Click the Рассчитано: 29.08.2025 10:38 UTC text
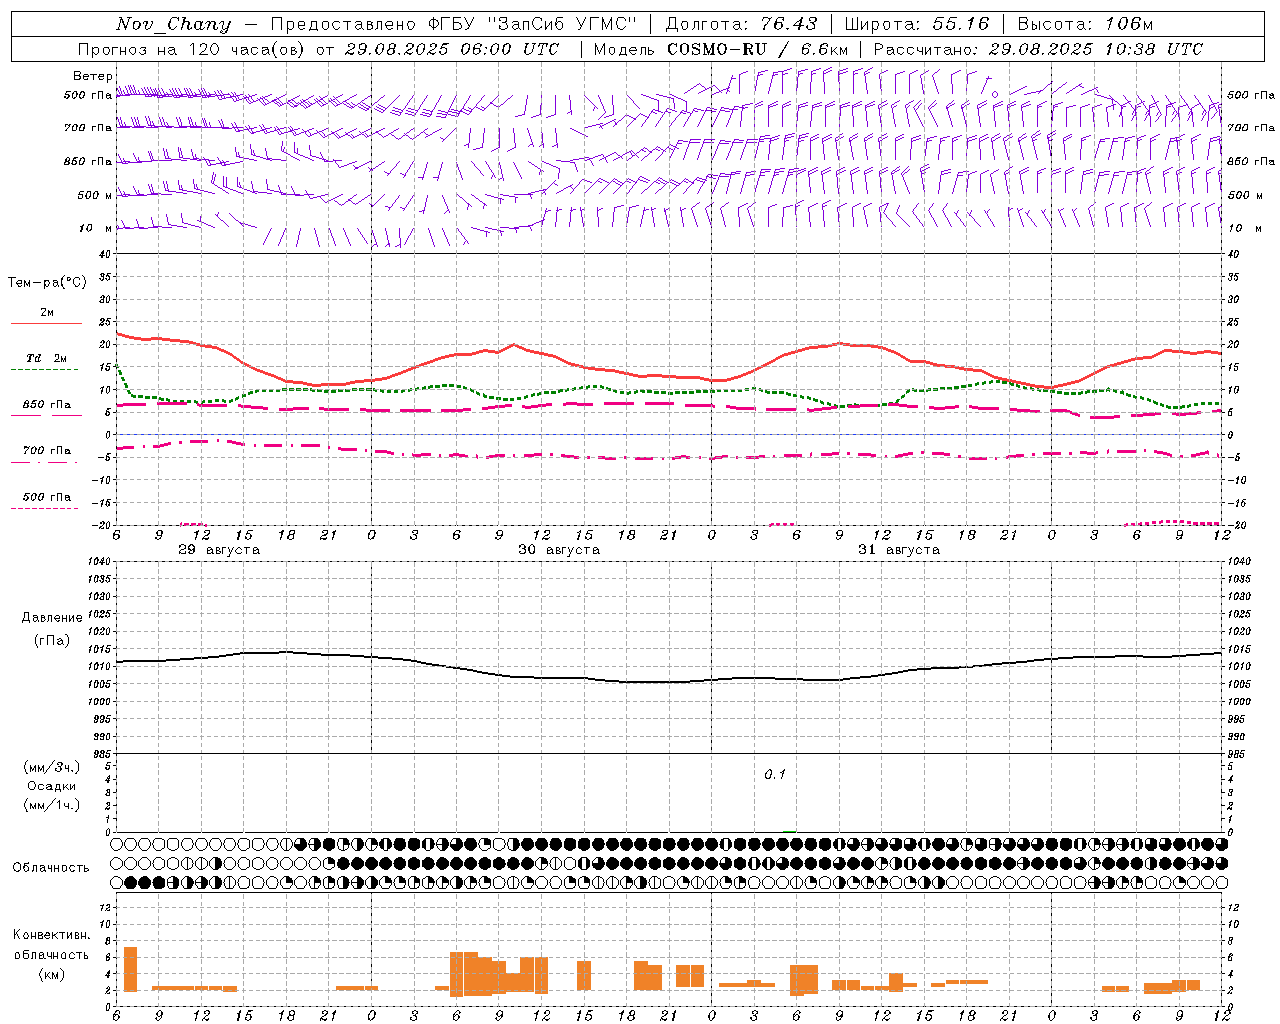 point(1038,49)
